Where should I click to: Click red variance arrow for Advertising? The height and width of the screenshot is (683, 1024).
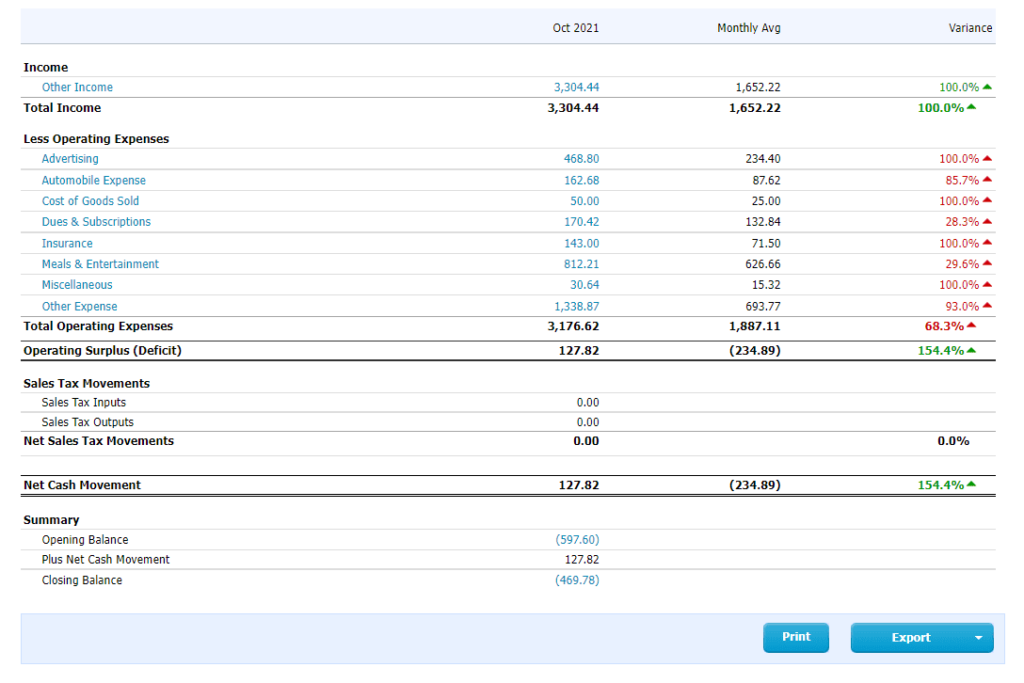pos(987,158)
